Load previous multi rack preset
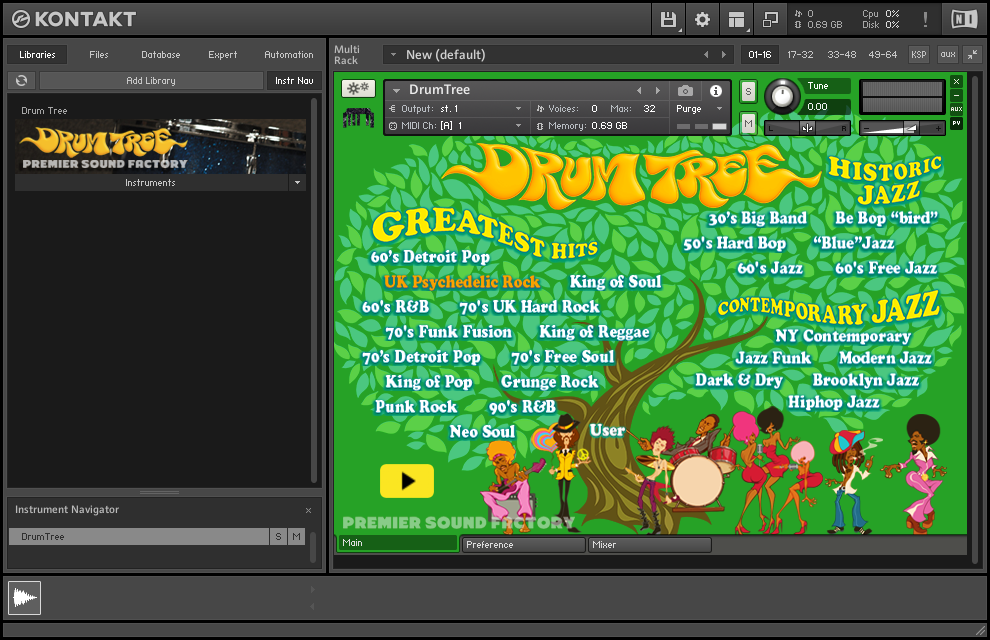990x640 pixels. (706, 55)
